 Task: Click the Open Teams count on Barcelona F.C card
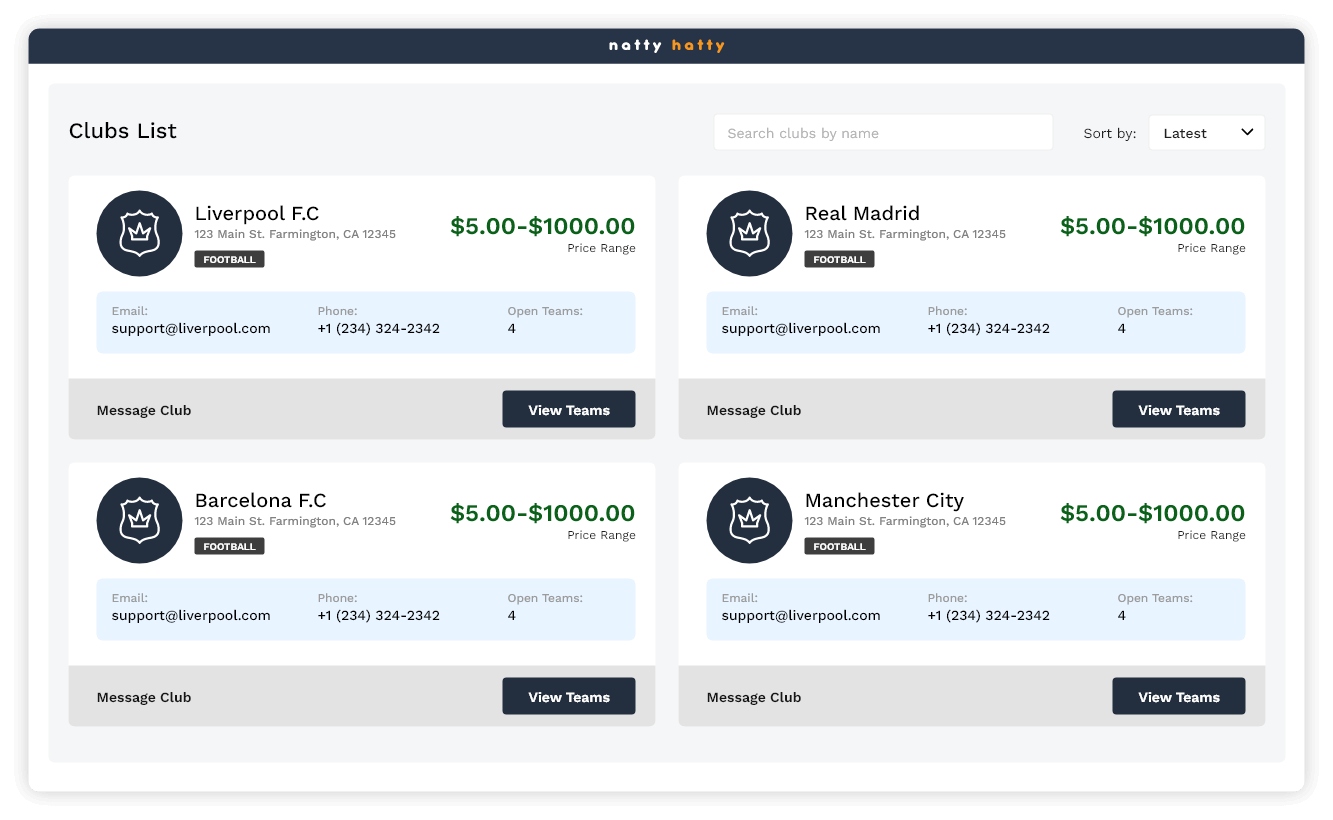pos(511,615)
